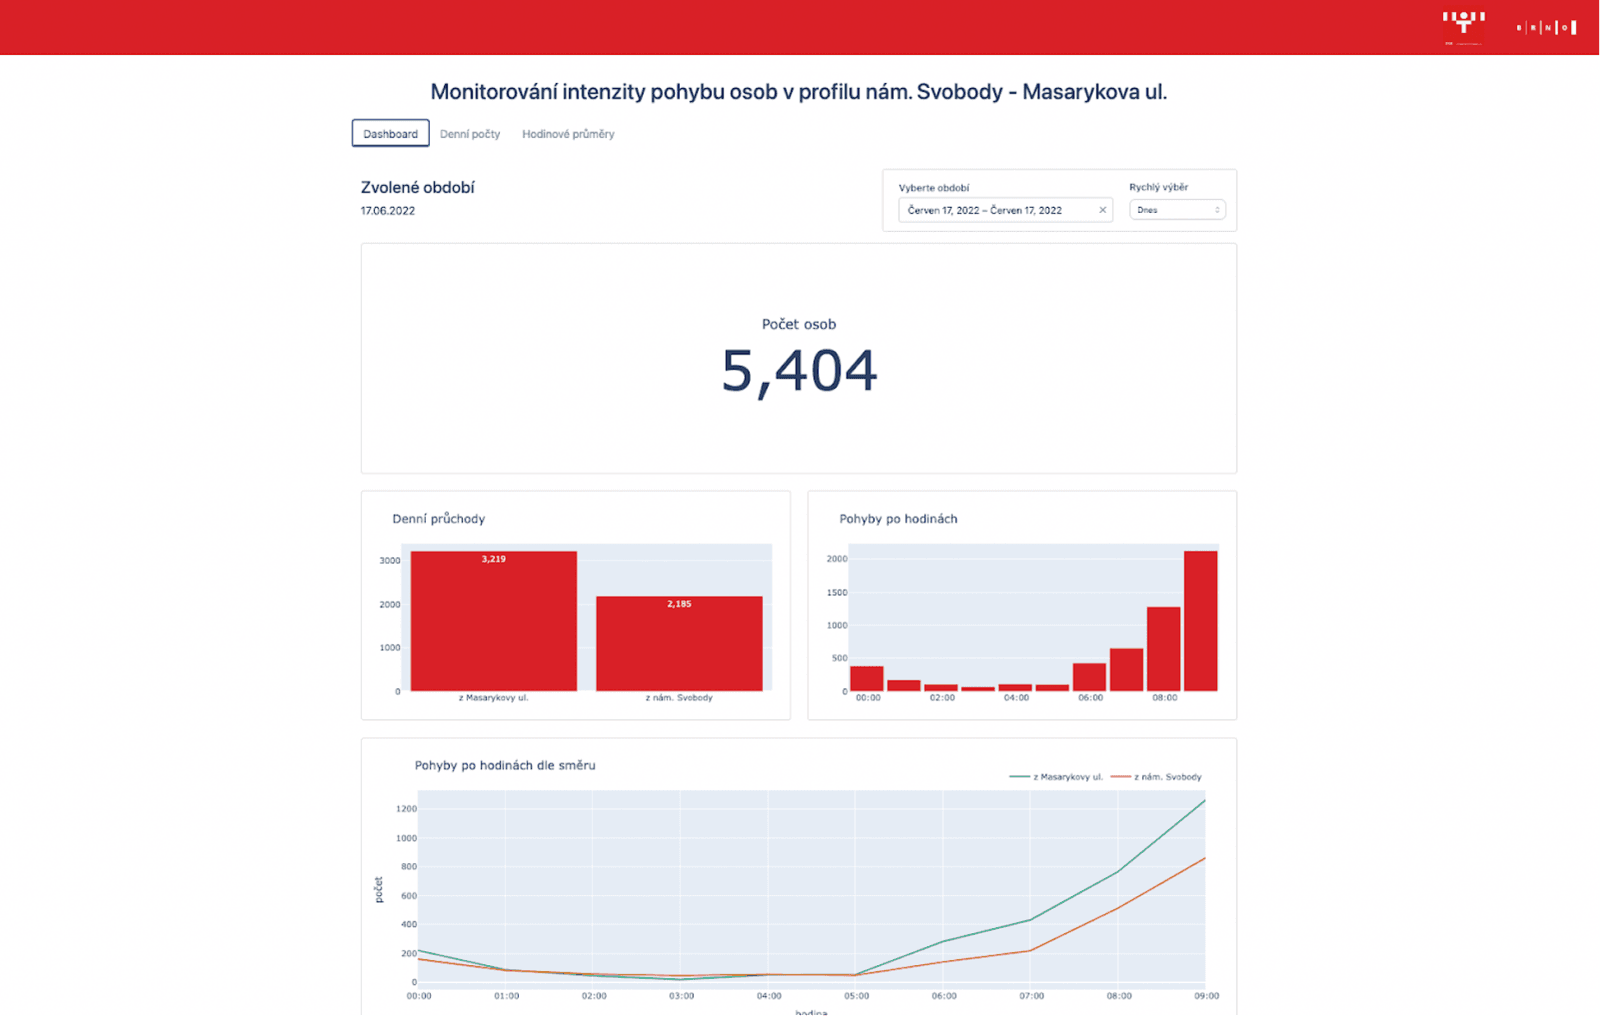The height and width of the screenshot is (1016, 1600).
Task: Click the Pohyby po hodinách chart title
Action: tap(898, 519)
